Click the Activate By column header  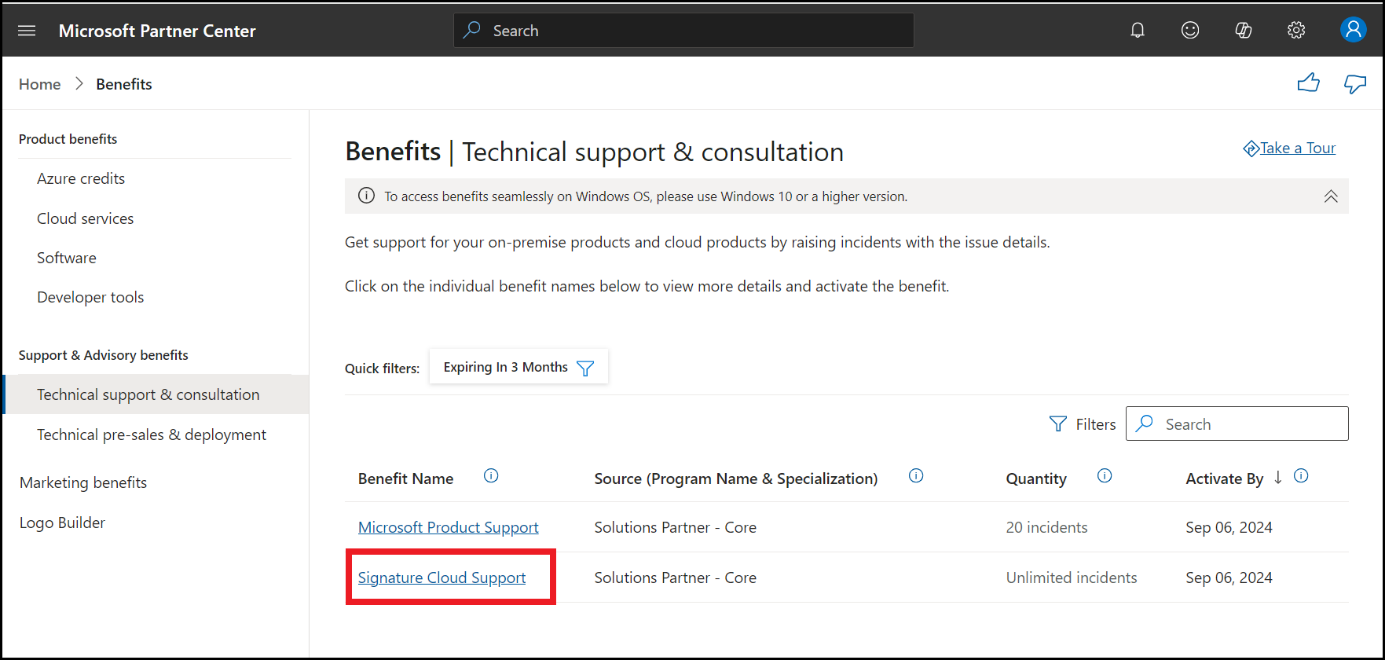pos(1225,478)
